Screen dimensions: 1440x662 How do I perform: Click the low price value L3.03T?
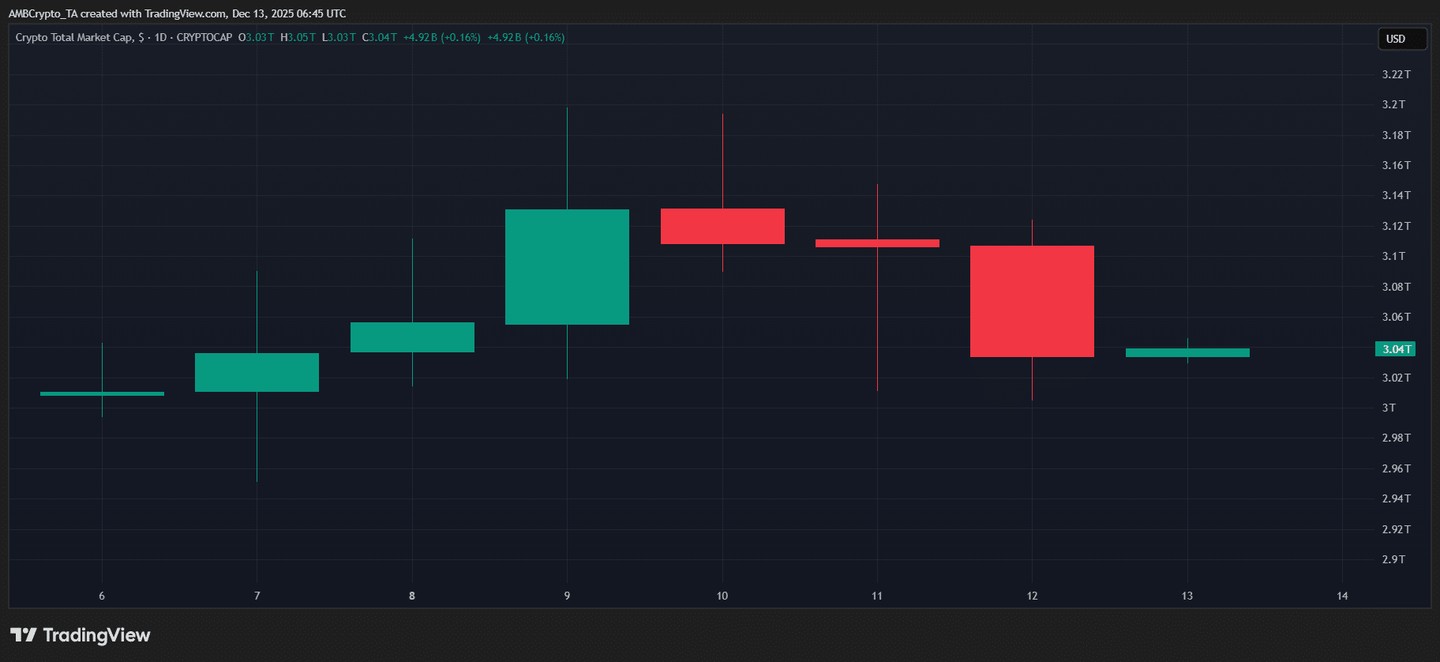(337, 37)
